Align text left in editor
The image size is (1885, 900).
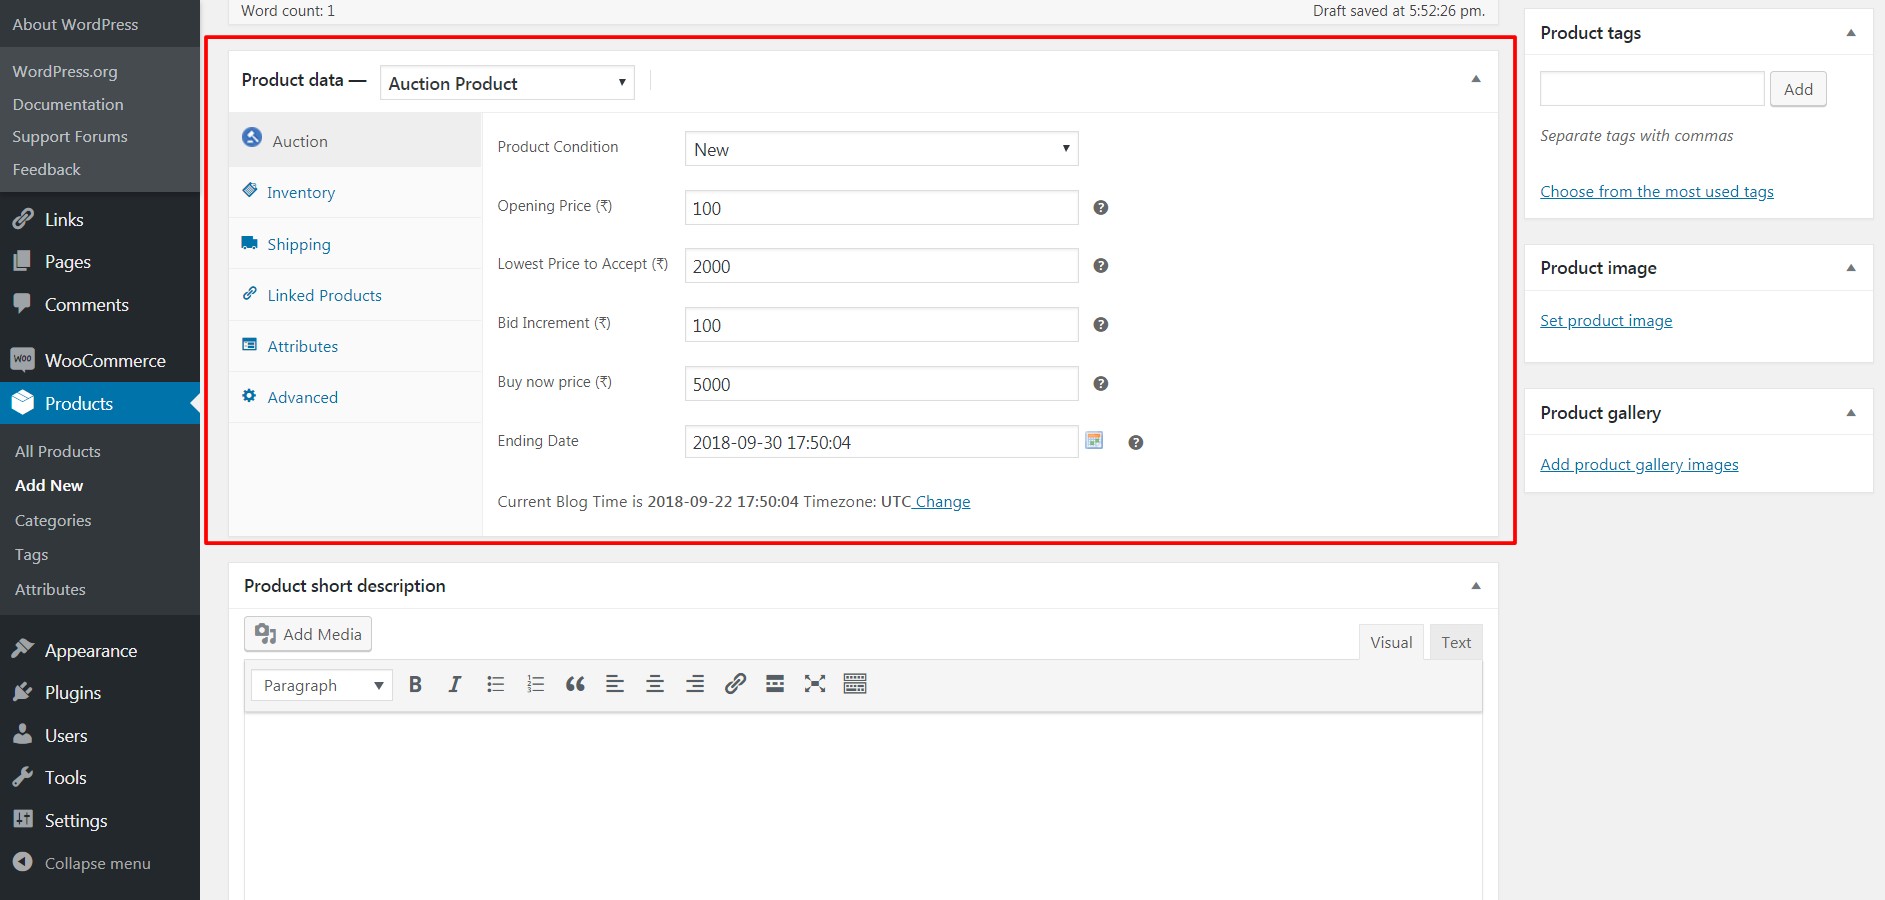coord(615,684)
